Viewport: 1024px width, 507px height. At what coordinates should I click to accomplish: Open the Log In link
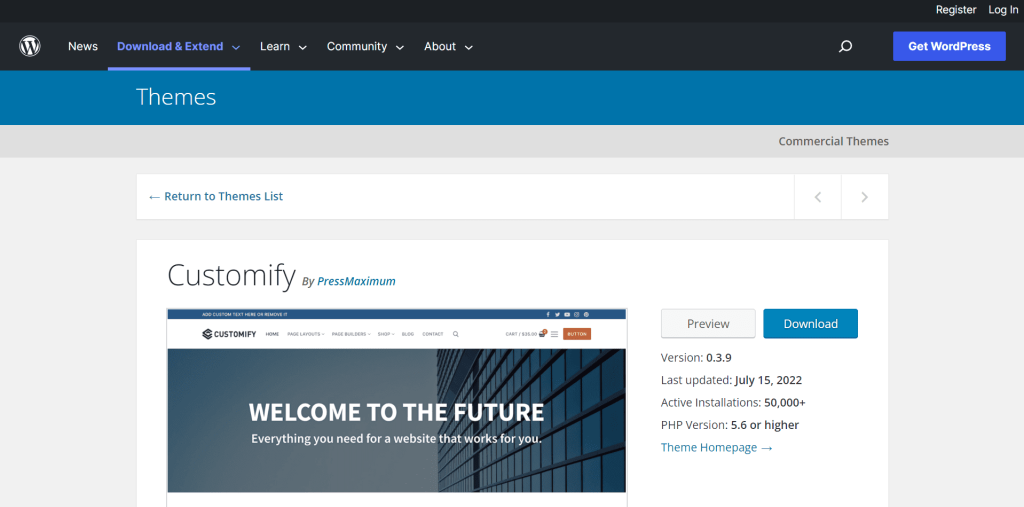[x=1003, y=10]
